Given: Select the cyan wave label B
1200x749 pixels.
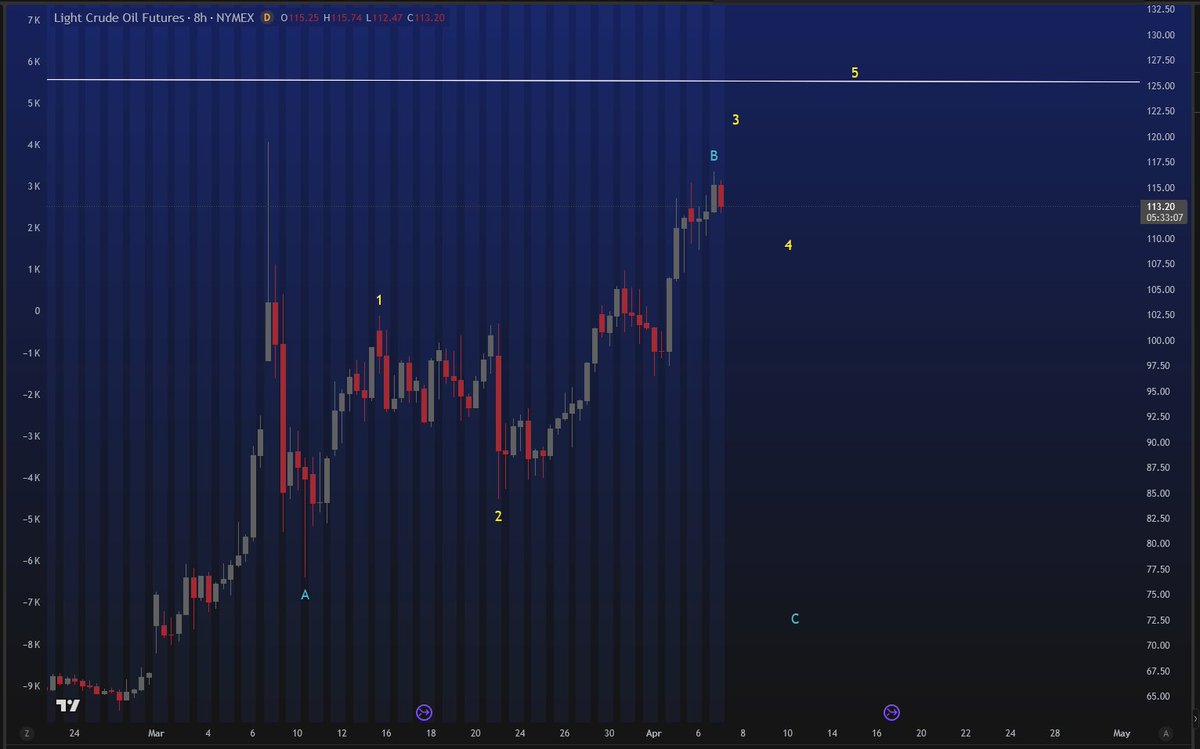Looking at the screenshot, I should (x=714, y=156).
